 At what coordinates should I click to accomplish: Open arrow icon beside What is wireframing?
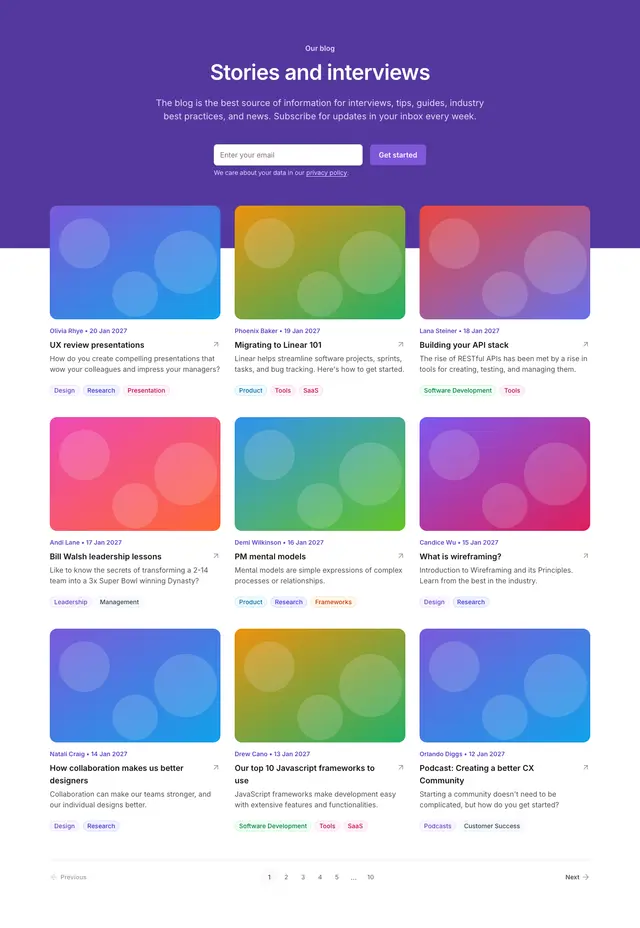(x=586, y=556)
